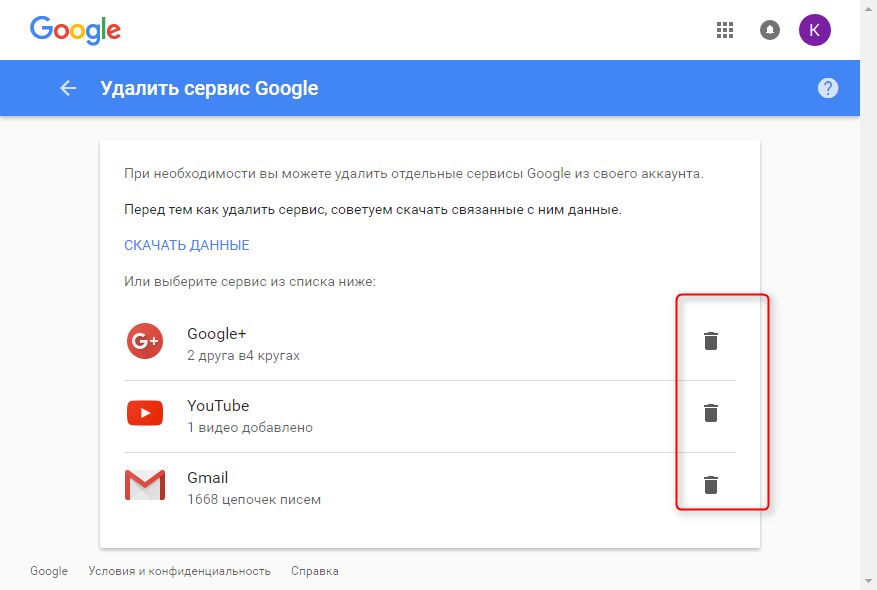This screenshot has width=877, height=590.
Task: Open help question mark icon
Action: pos(828,88)
